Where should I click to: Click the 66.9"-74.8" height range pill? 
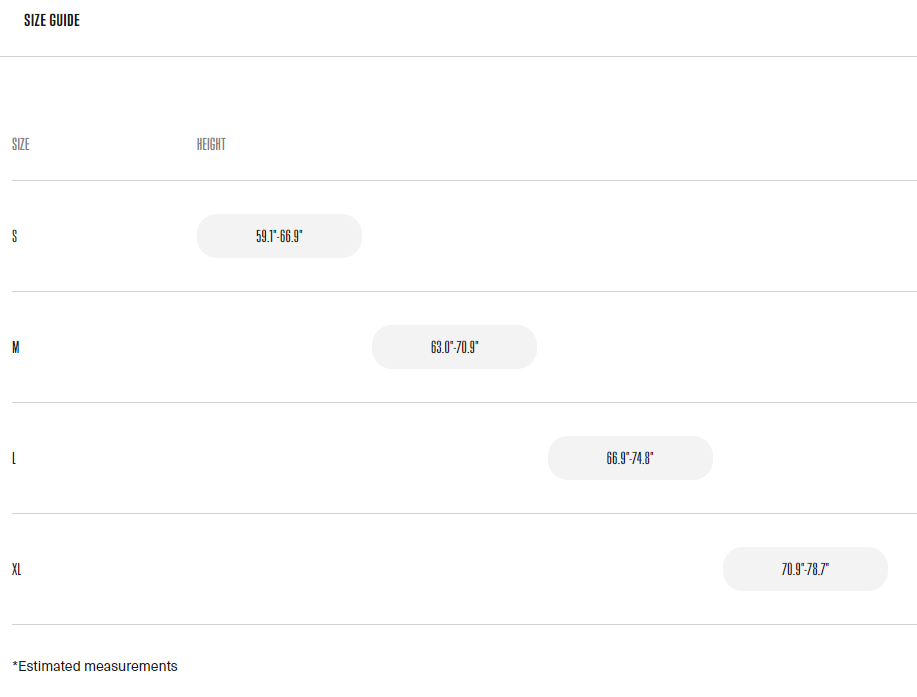[630, 459]
